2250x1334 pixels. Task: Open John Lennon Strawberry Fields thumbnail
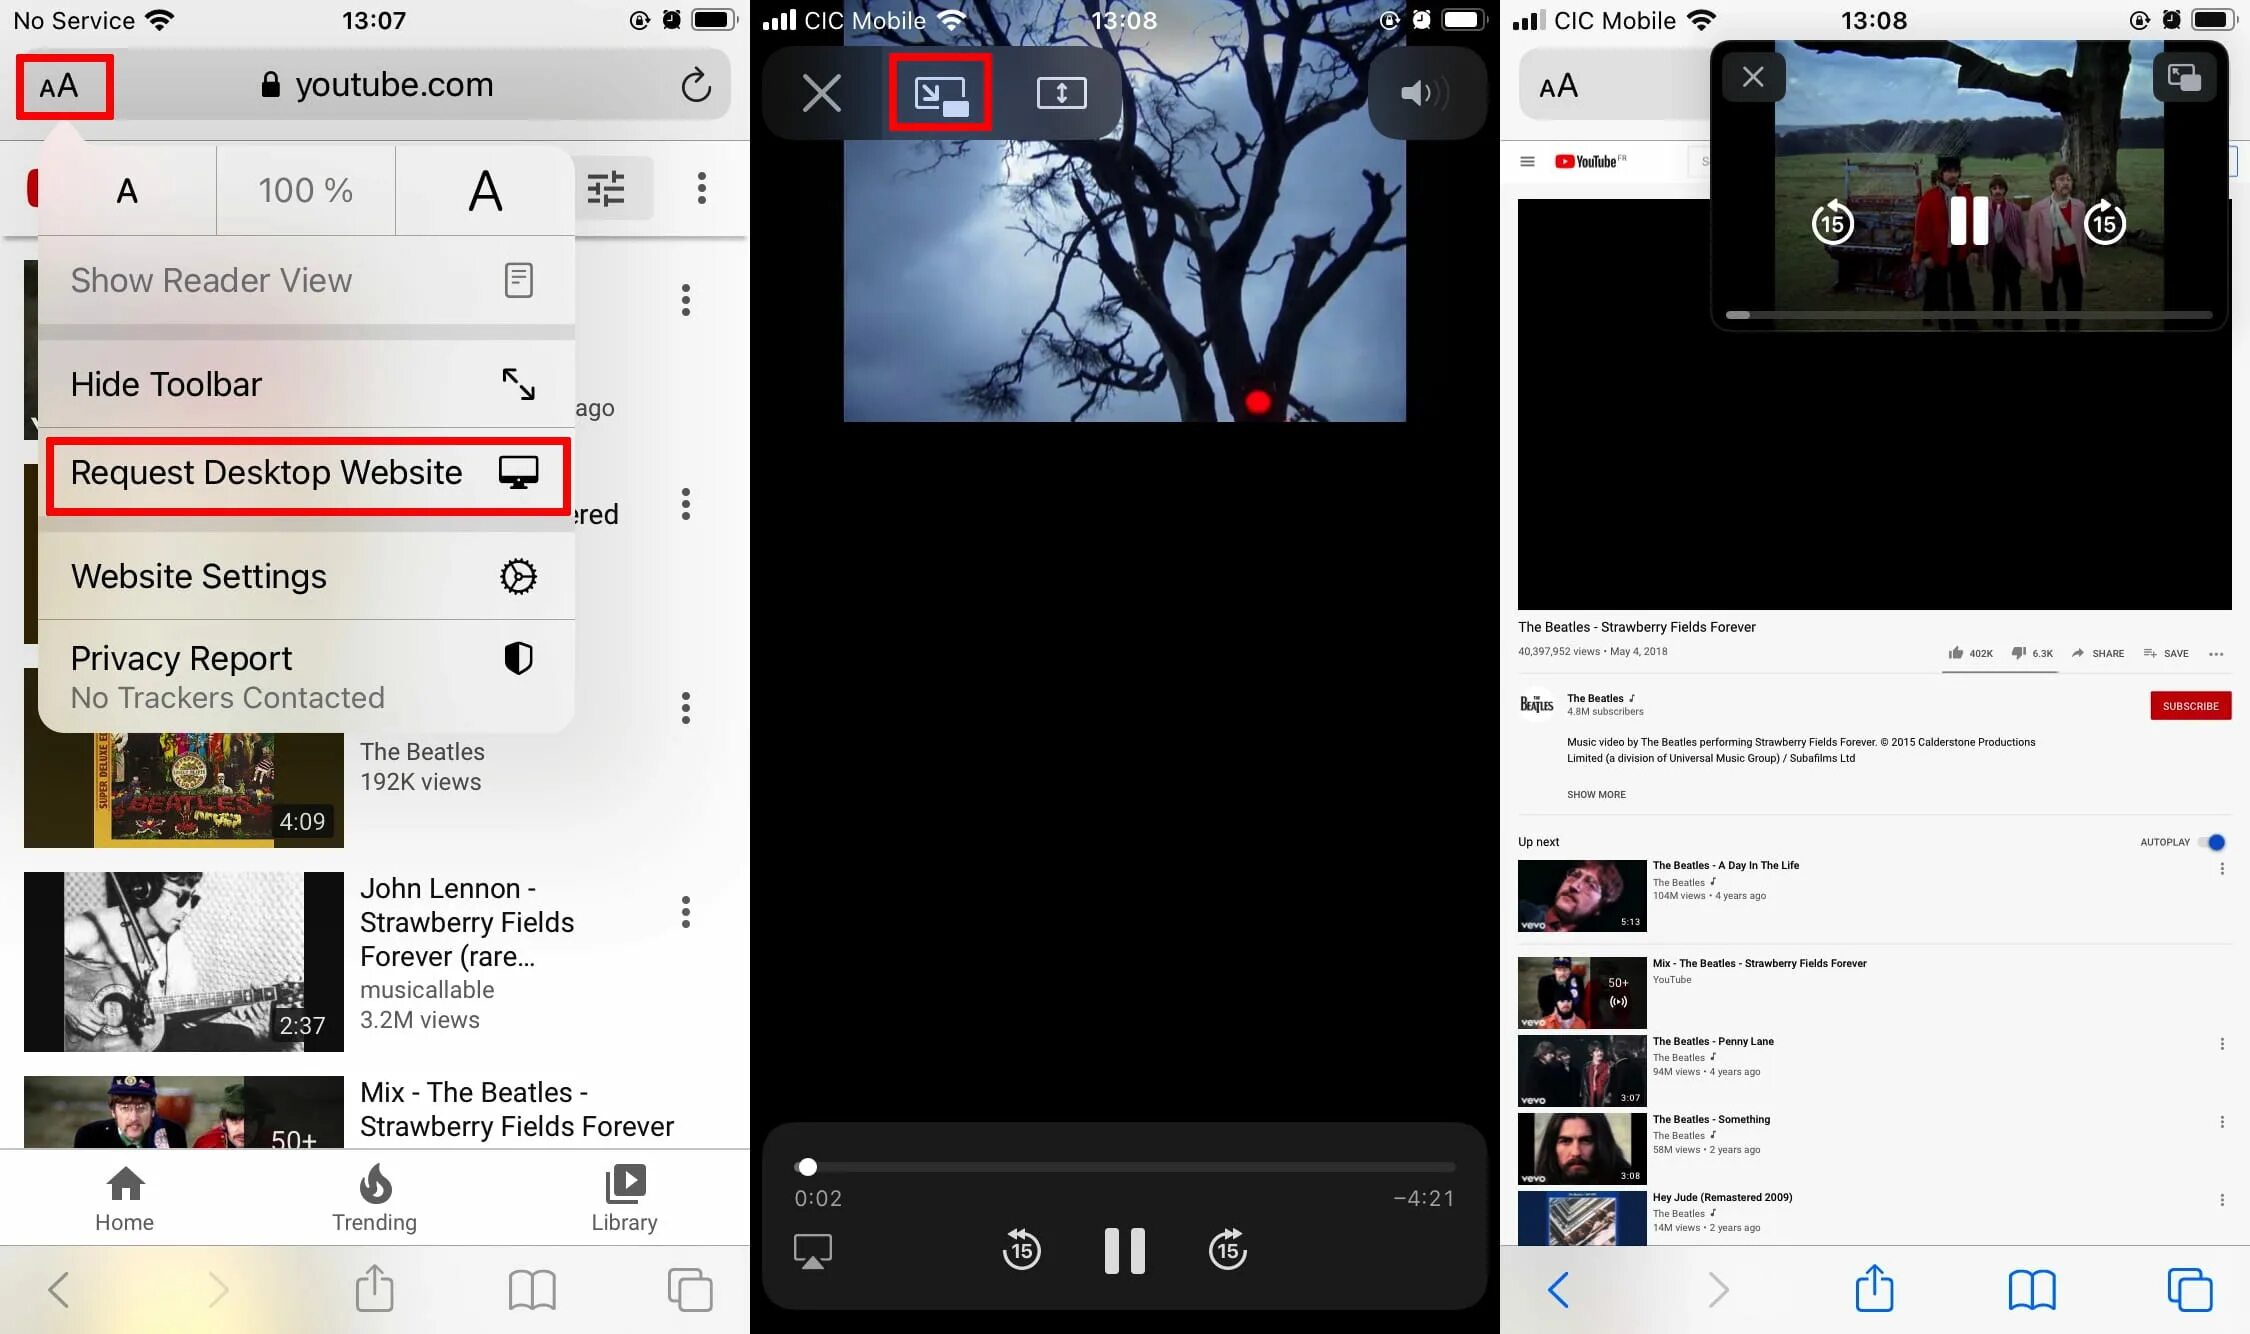point(184,962)
